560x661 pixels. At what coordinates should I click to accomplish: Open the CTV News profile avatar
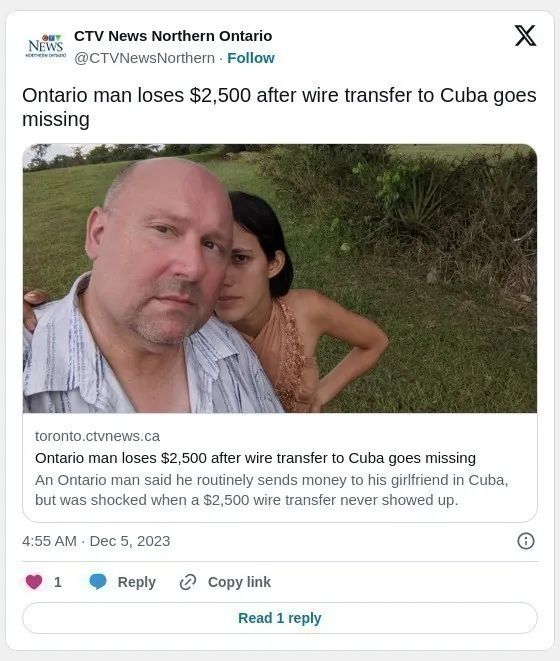coord(46,46)
